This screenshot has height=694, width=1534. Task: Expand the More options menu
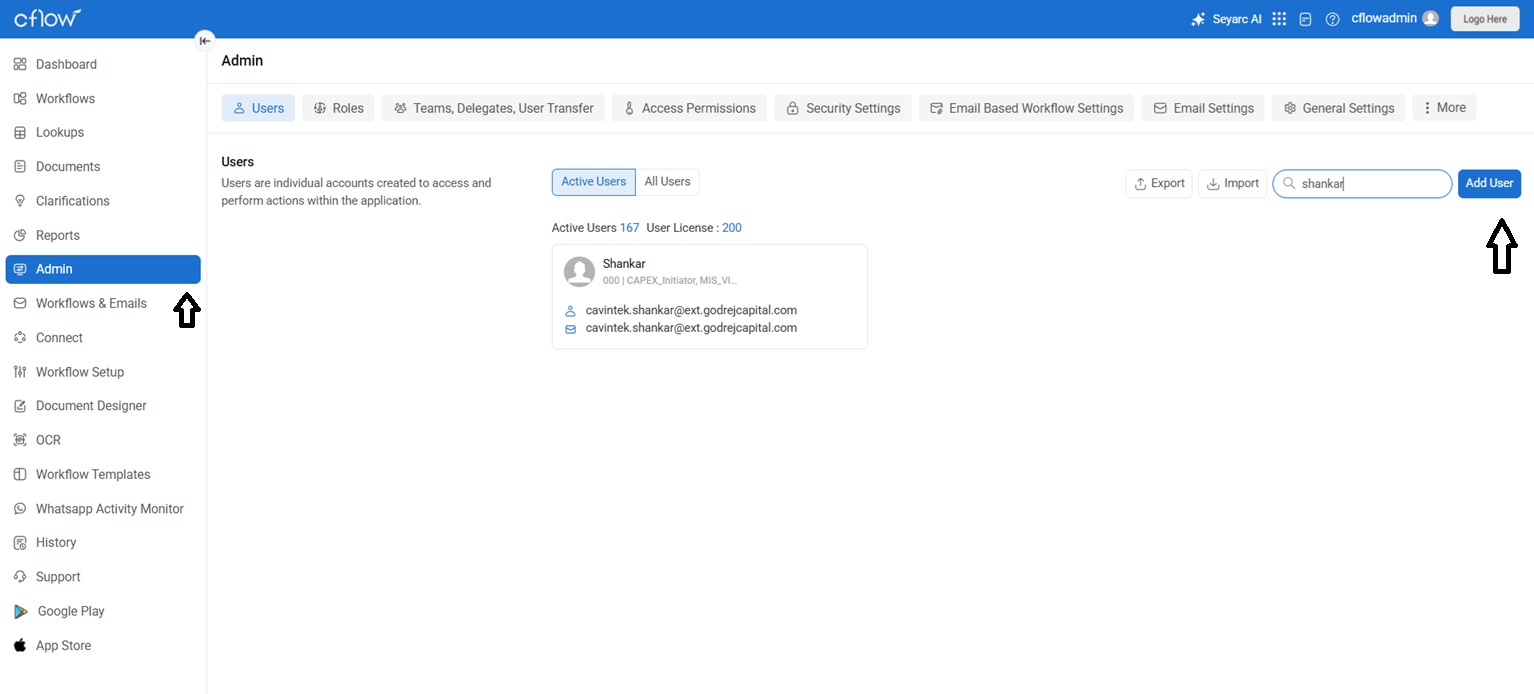pyautogui.click(x=1444, y=108)
